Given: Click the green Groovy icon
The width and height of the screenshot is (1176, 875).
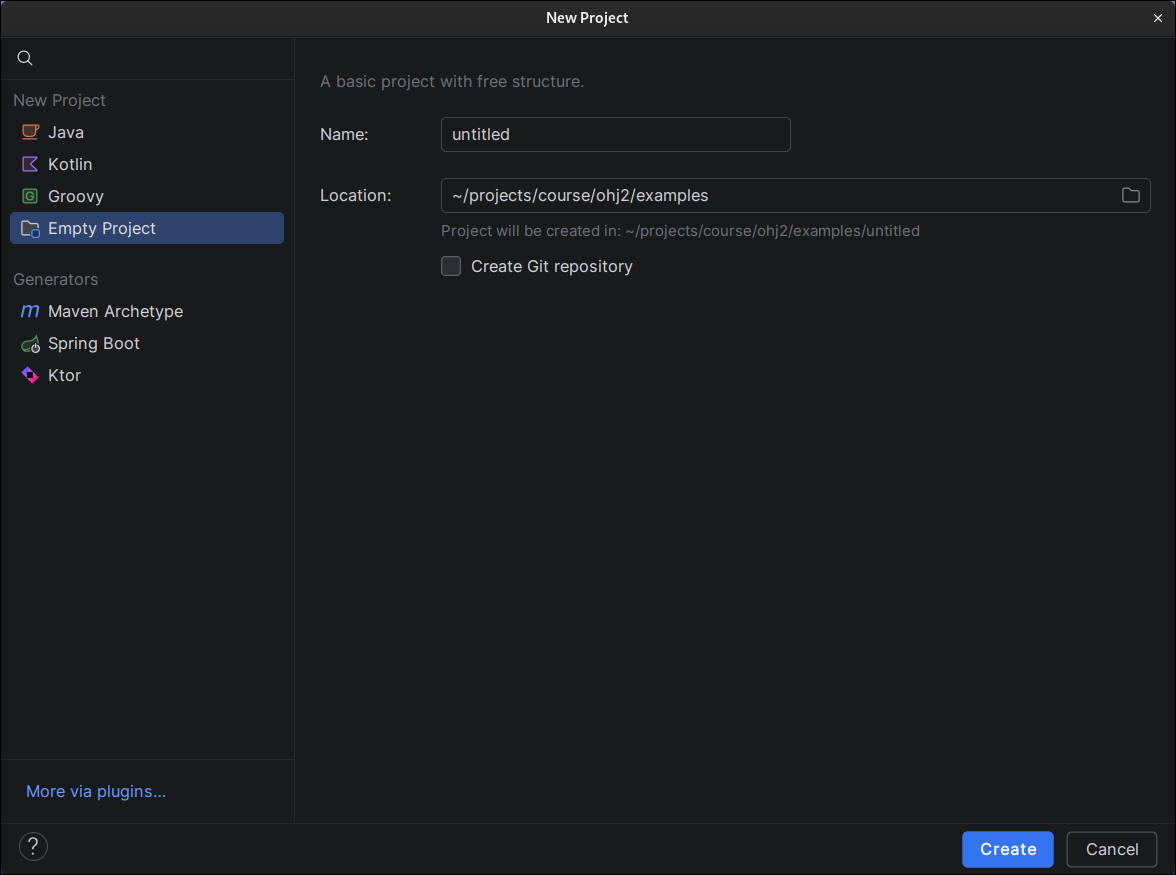Looking at the screenshot, I should coord(30,196).
